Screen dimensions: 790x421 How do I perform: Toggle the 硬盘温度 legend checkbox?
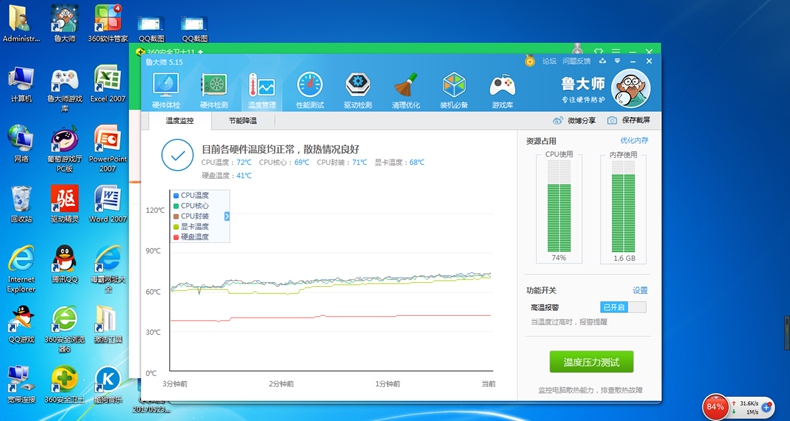click(176, 237)
